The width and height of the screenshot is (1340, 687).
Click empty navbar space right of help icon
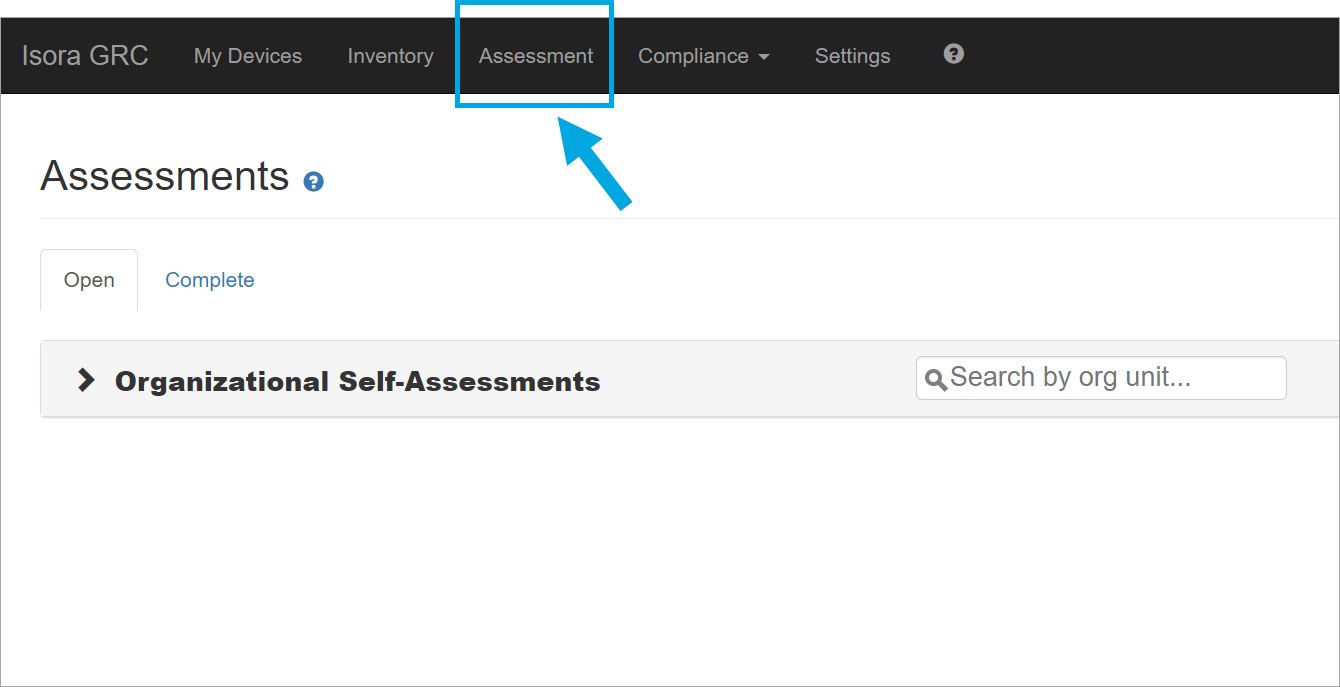pos(1150,56)
